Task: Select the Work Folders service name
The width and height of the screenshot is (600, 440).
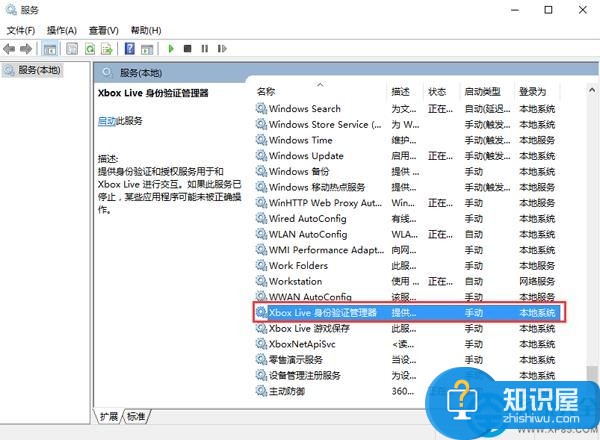Action: tap(298, 266)
